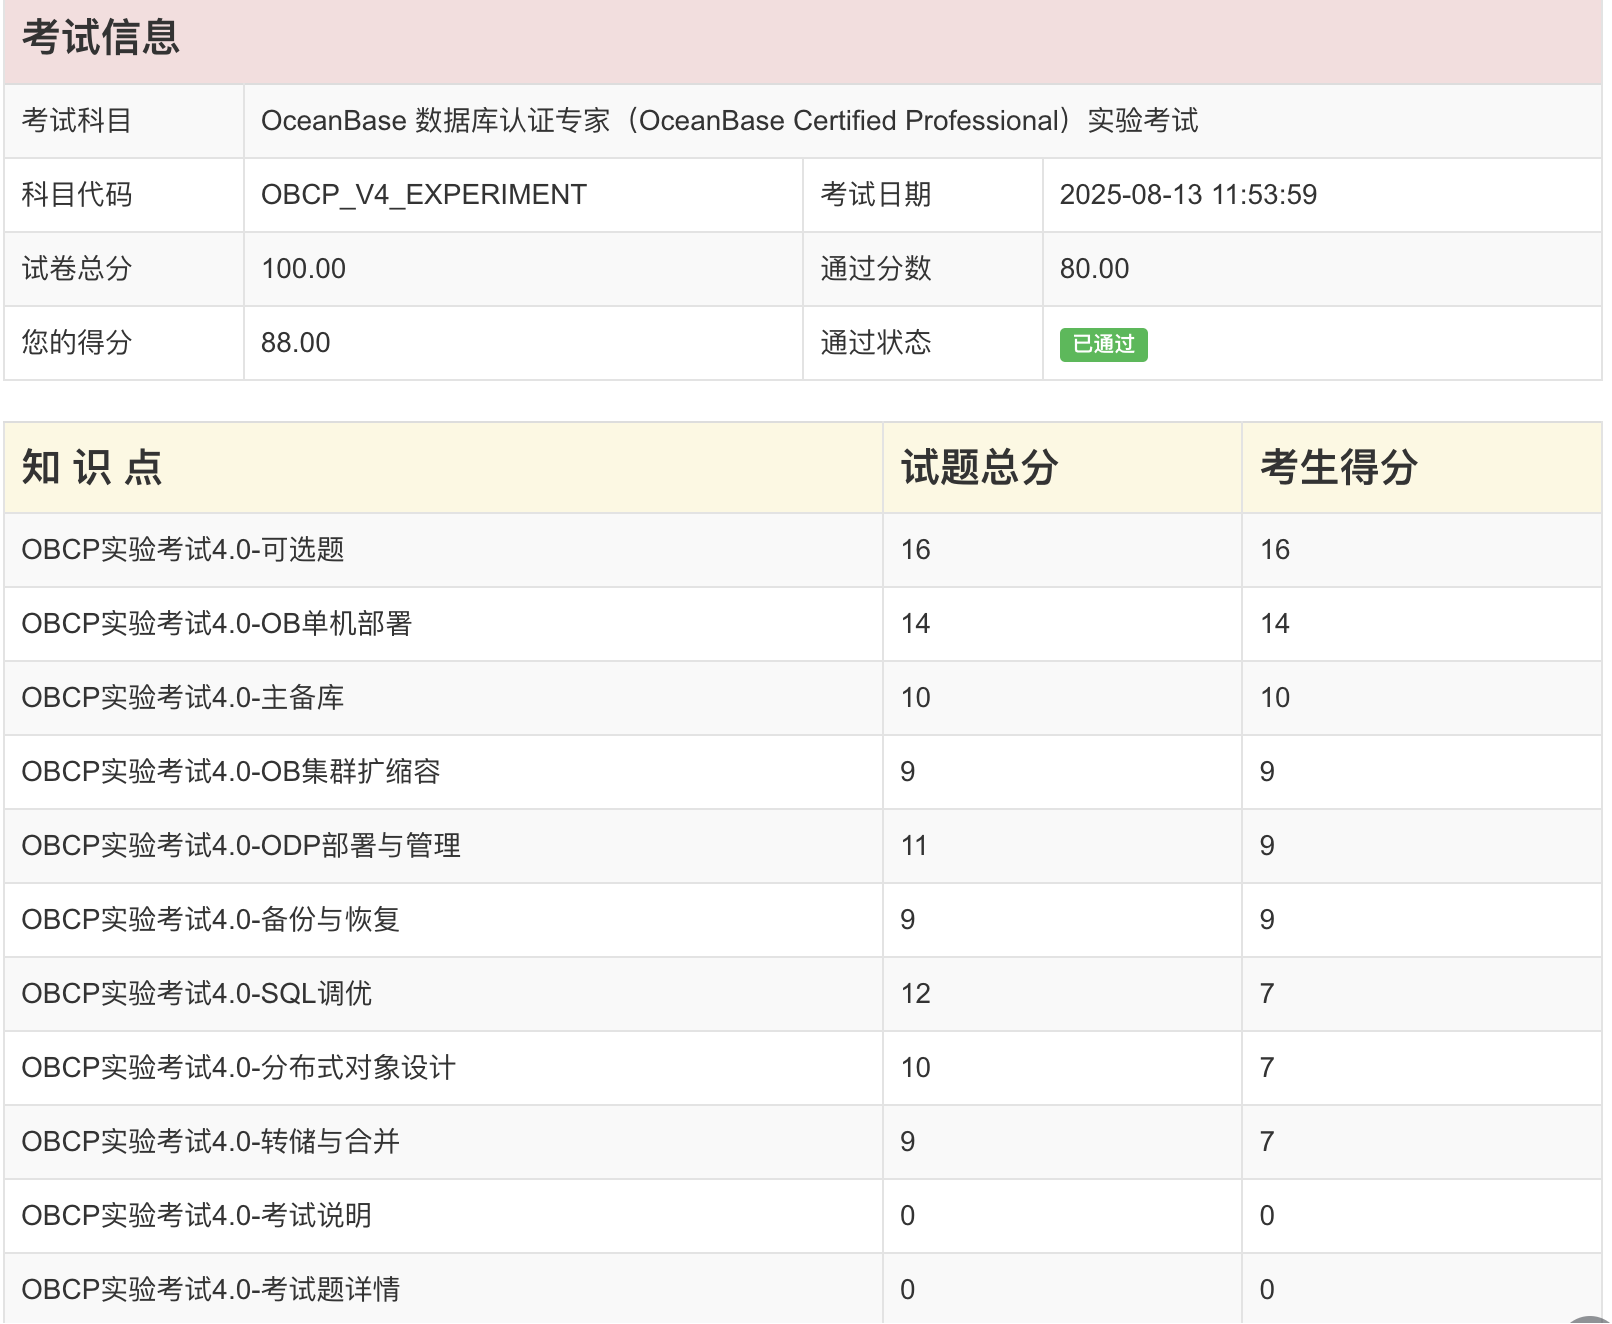Click the SQL调优 knowledge point entry

click(x=197, y=994)
